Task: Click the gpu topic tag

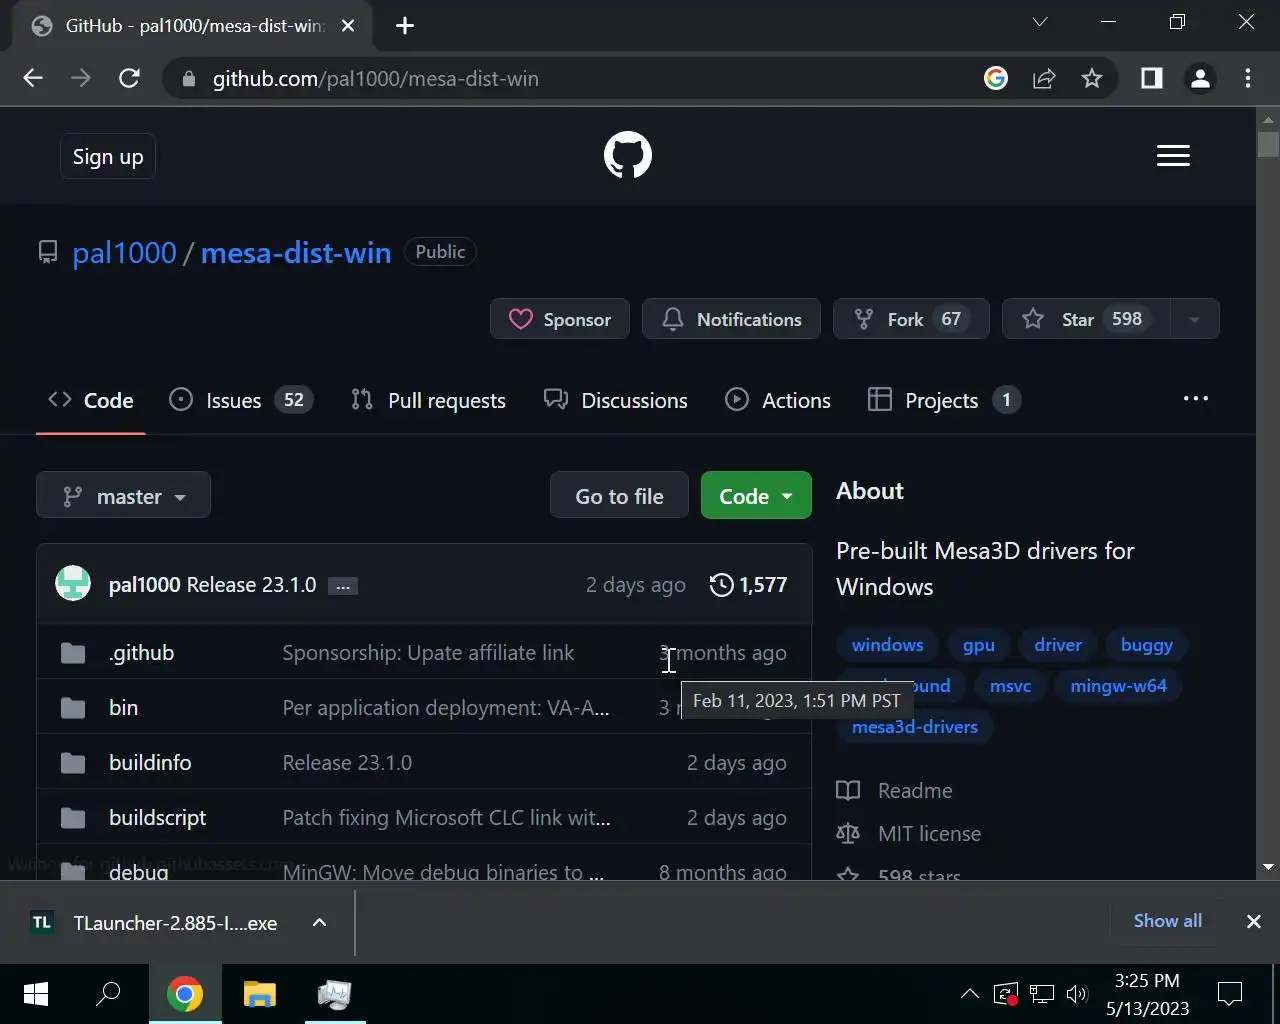Action: click(979, 645)
